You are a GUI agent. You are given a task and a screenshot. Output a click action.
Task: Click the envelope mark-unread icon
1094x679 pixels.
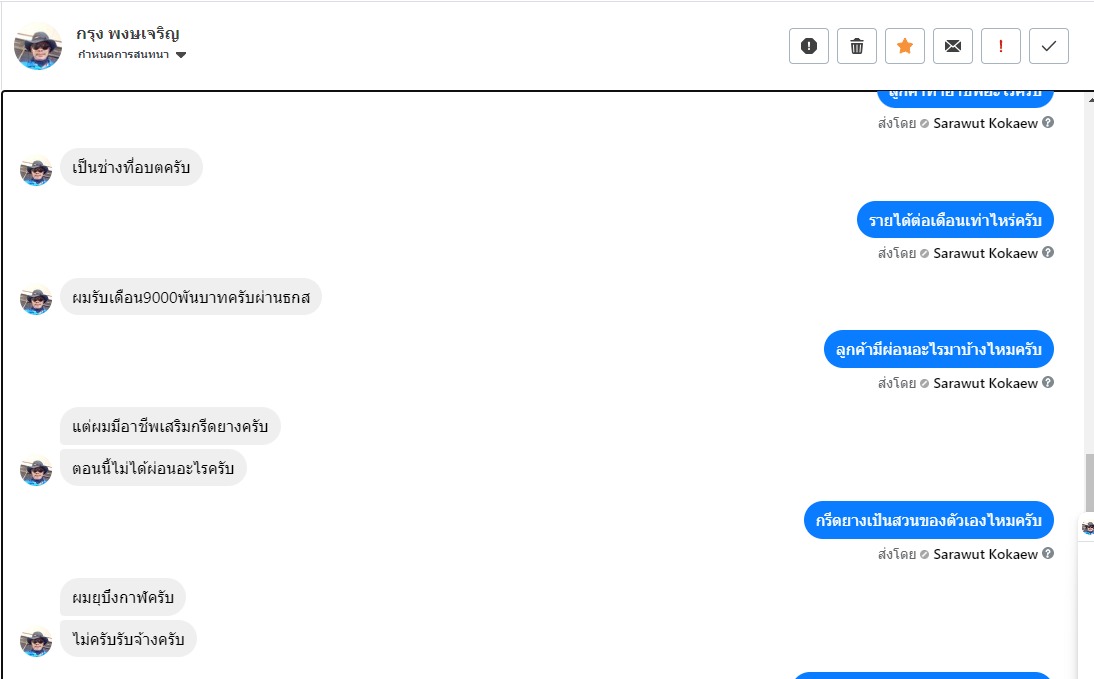(953, 46)
